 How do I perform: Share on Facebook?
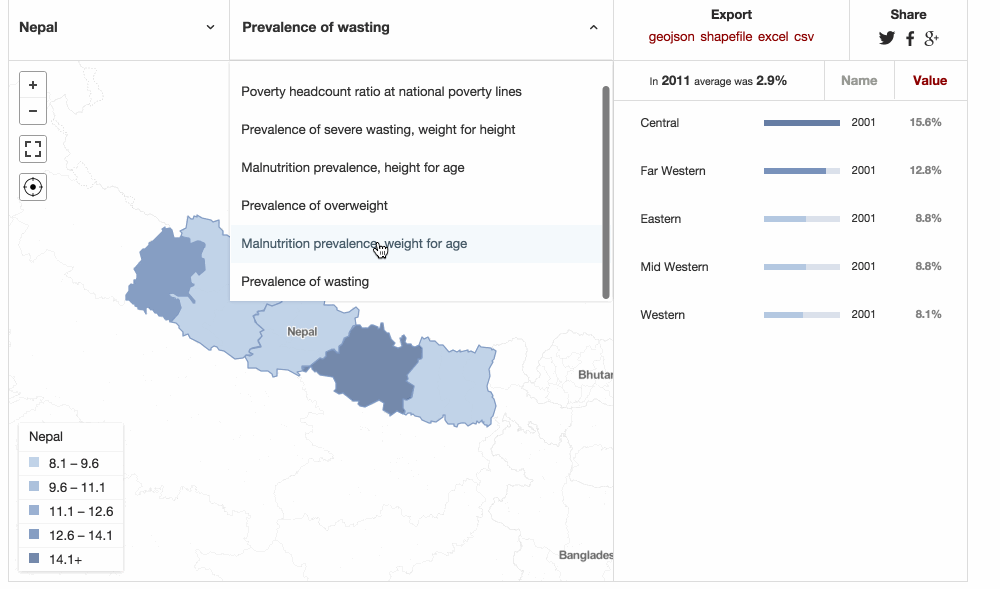[x=910, y=38]
